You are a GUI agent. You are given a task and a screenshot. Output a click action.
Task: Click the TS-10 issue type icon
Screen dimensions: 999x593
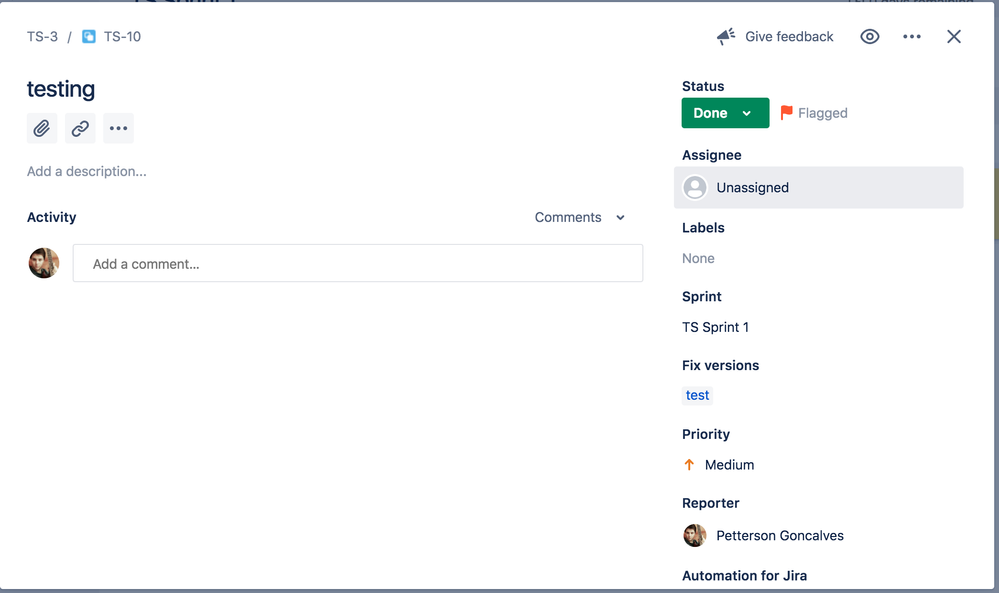88,36
